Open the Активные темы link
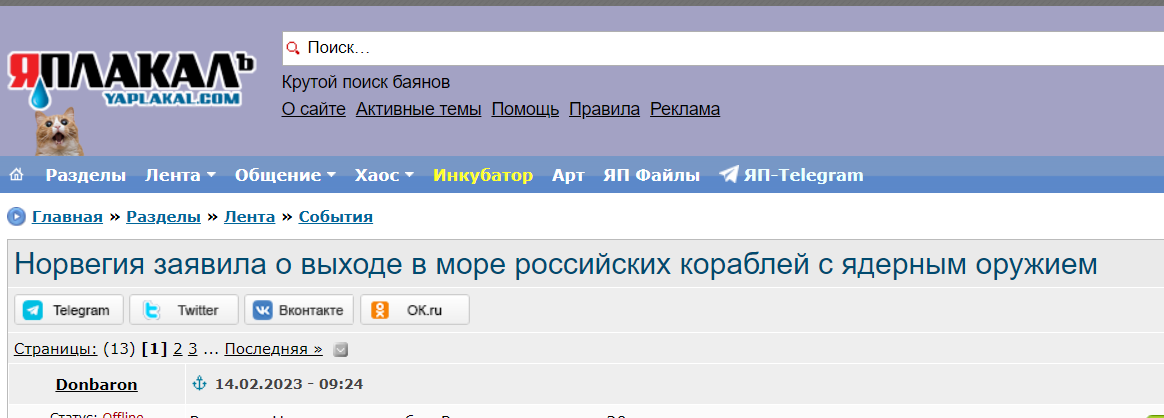This screenshot has width=1164, height=418. click(419, 109)
